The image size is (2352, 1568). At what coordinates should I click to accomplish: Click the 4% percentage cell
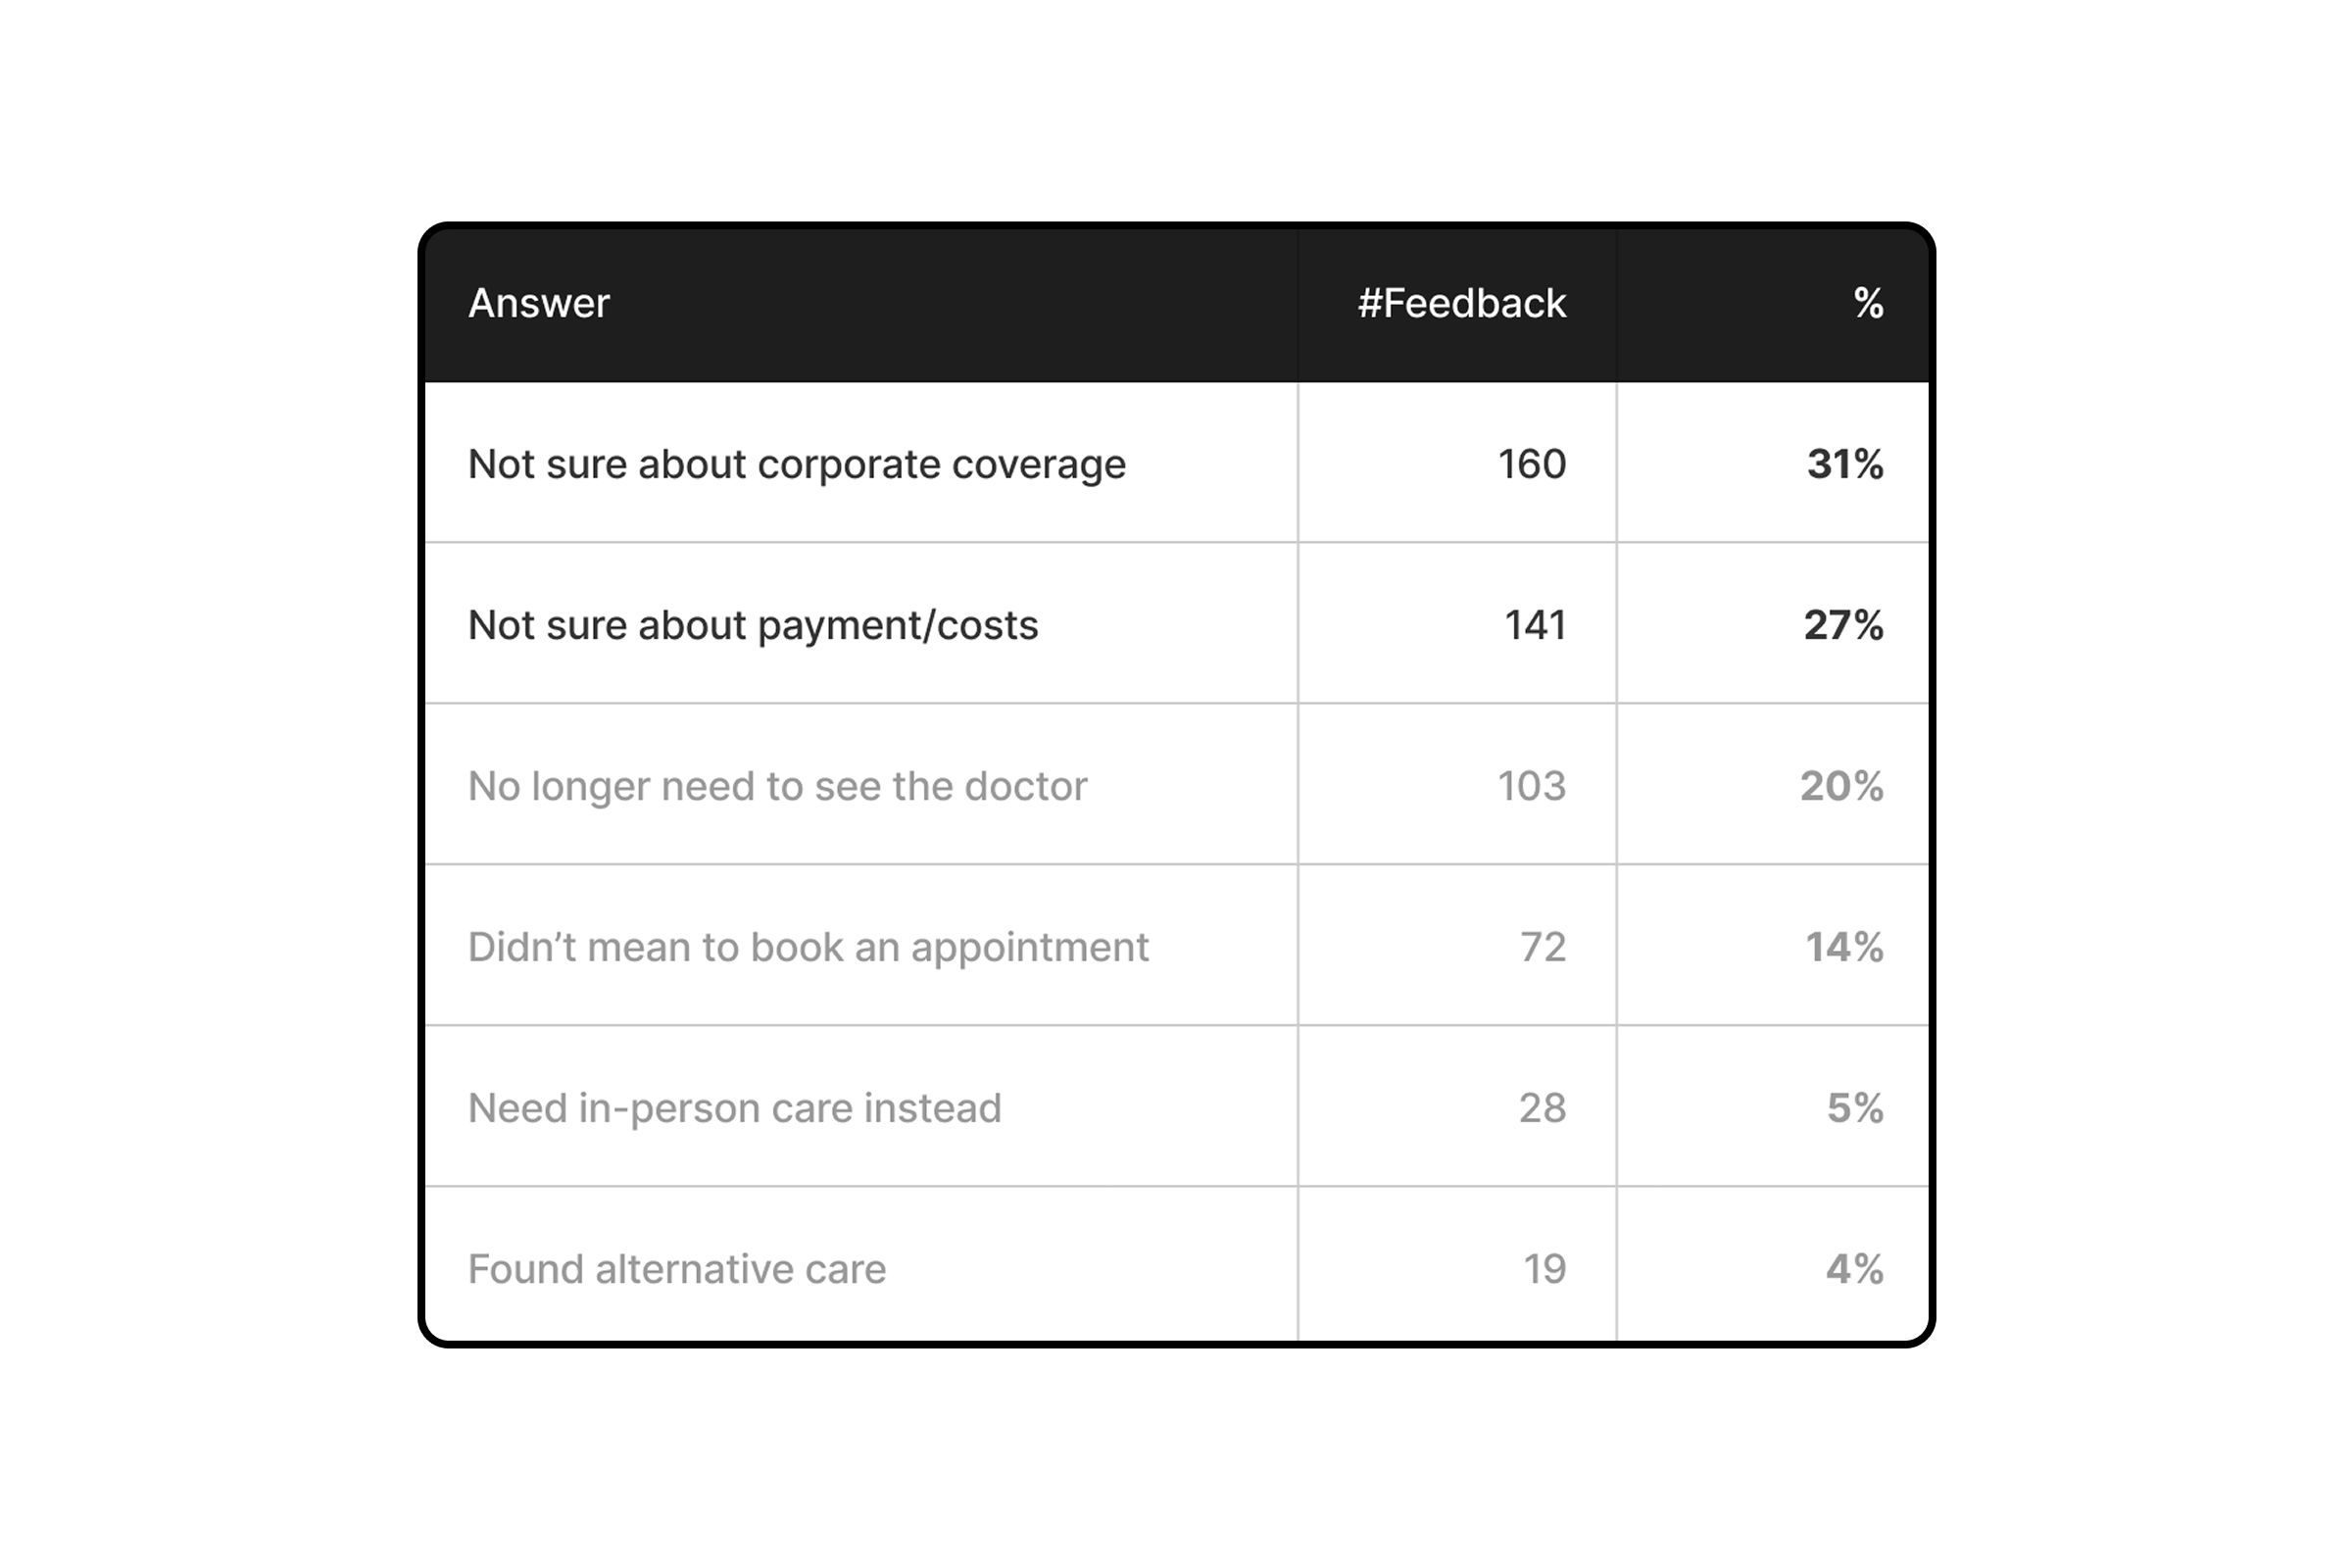pos(1854,1269)
